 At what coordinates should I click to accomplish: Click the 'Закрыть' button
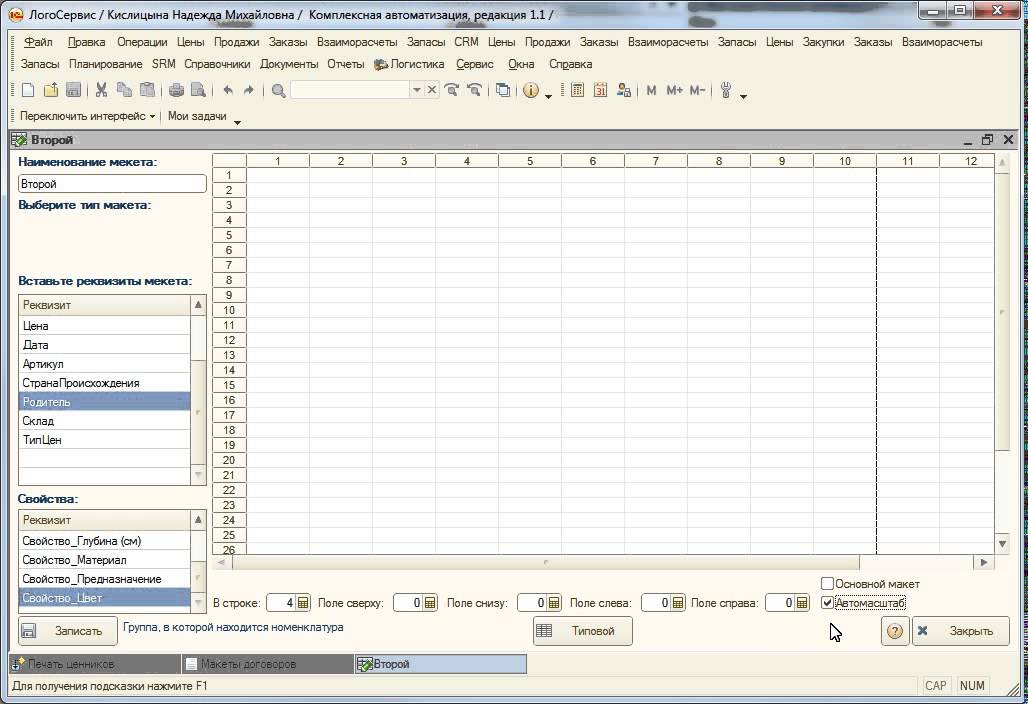960,631
